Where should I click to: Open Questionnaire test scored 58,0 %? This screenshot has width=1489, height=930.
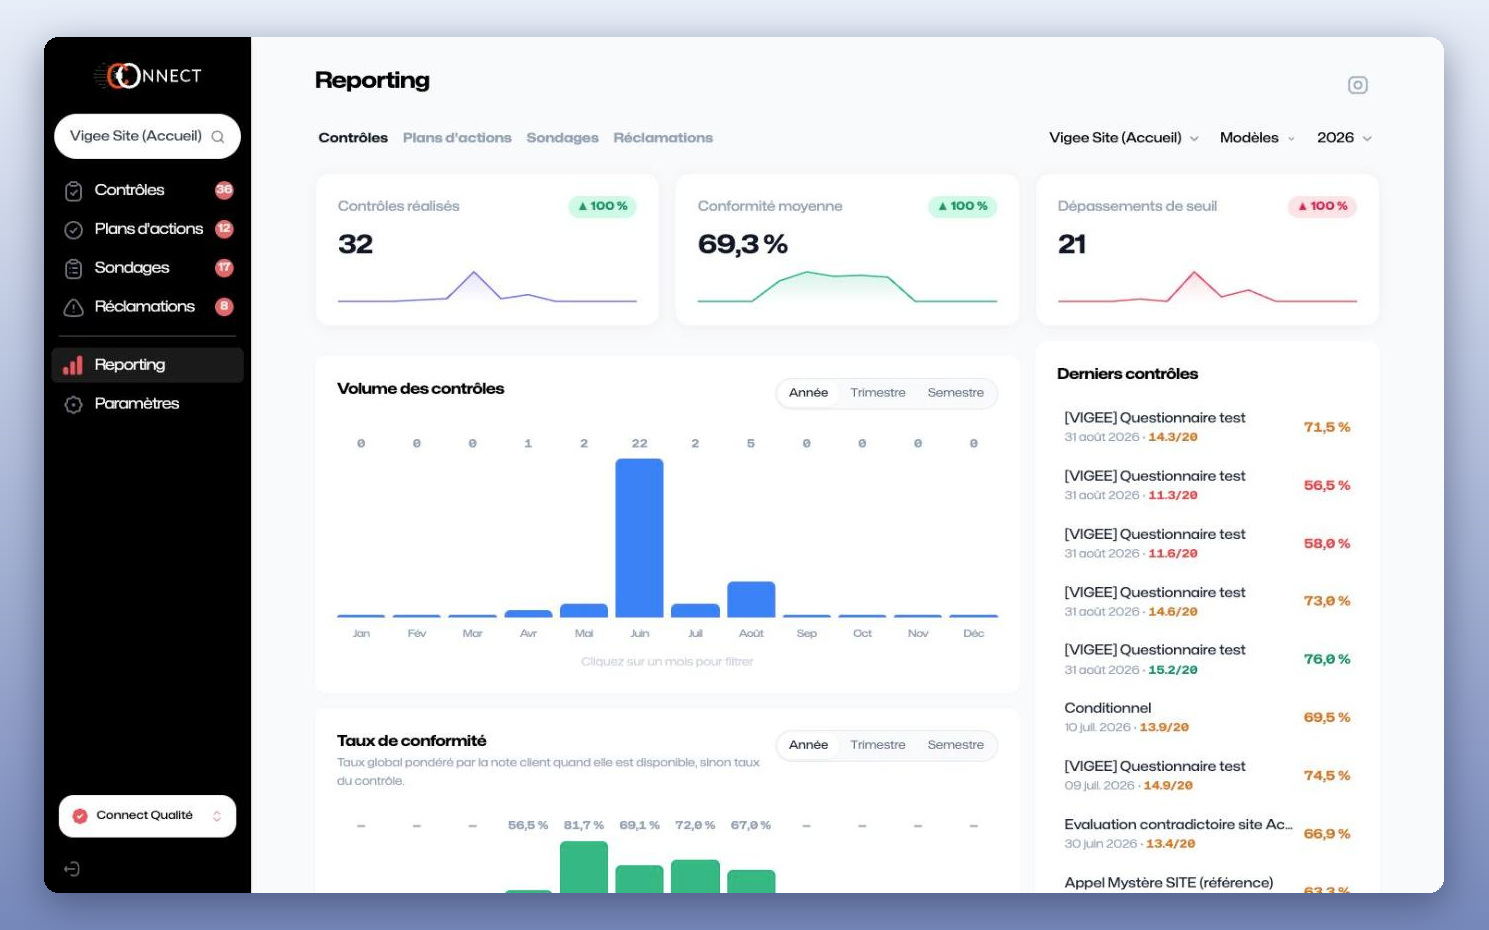(x=1207, y=543)
